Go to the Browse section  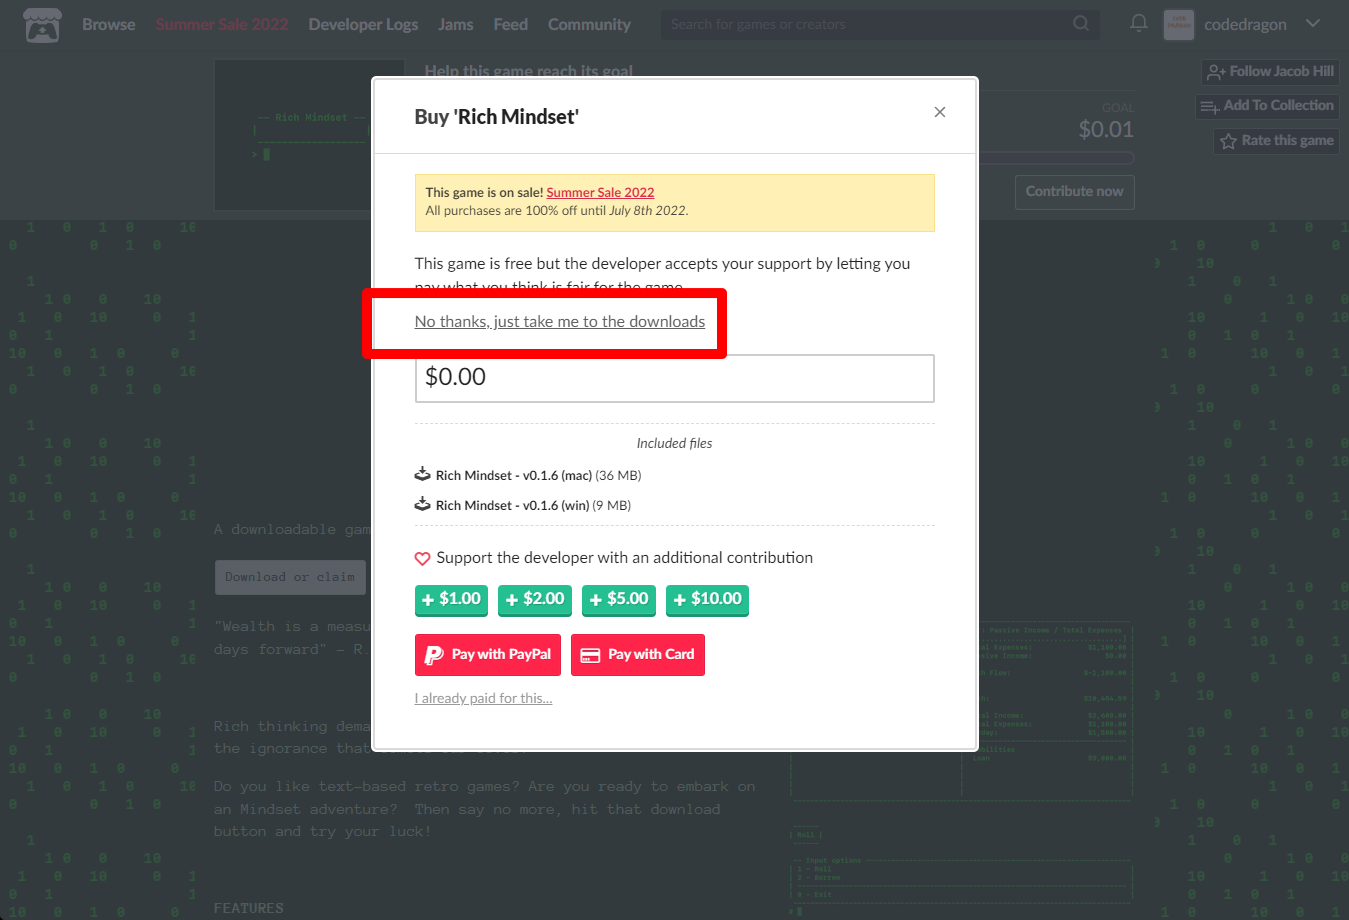point(108,24)
